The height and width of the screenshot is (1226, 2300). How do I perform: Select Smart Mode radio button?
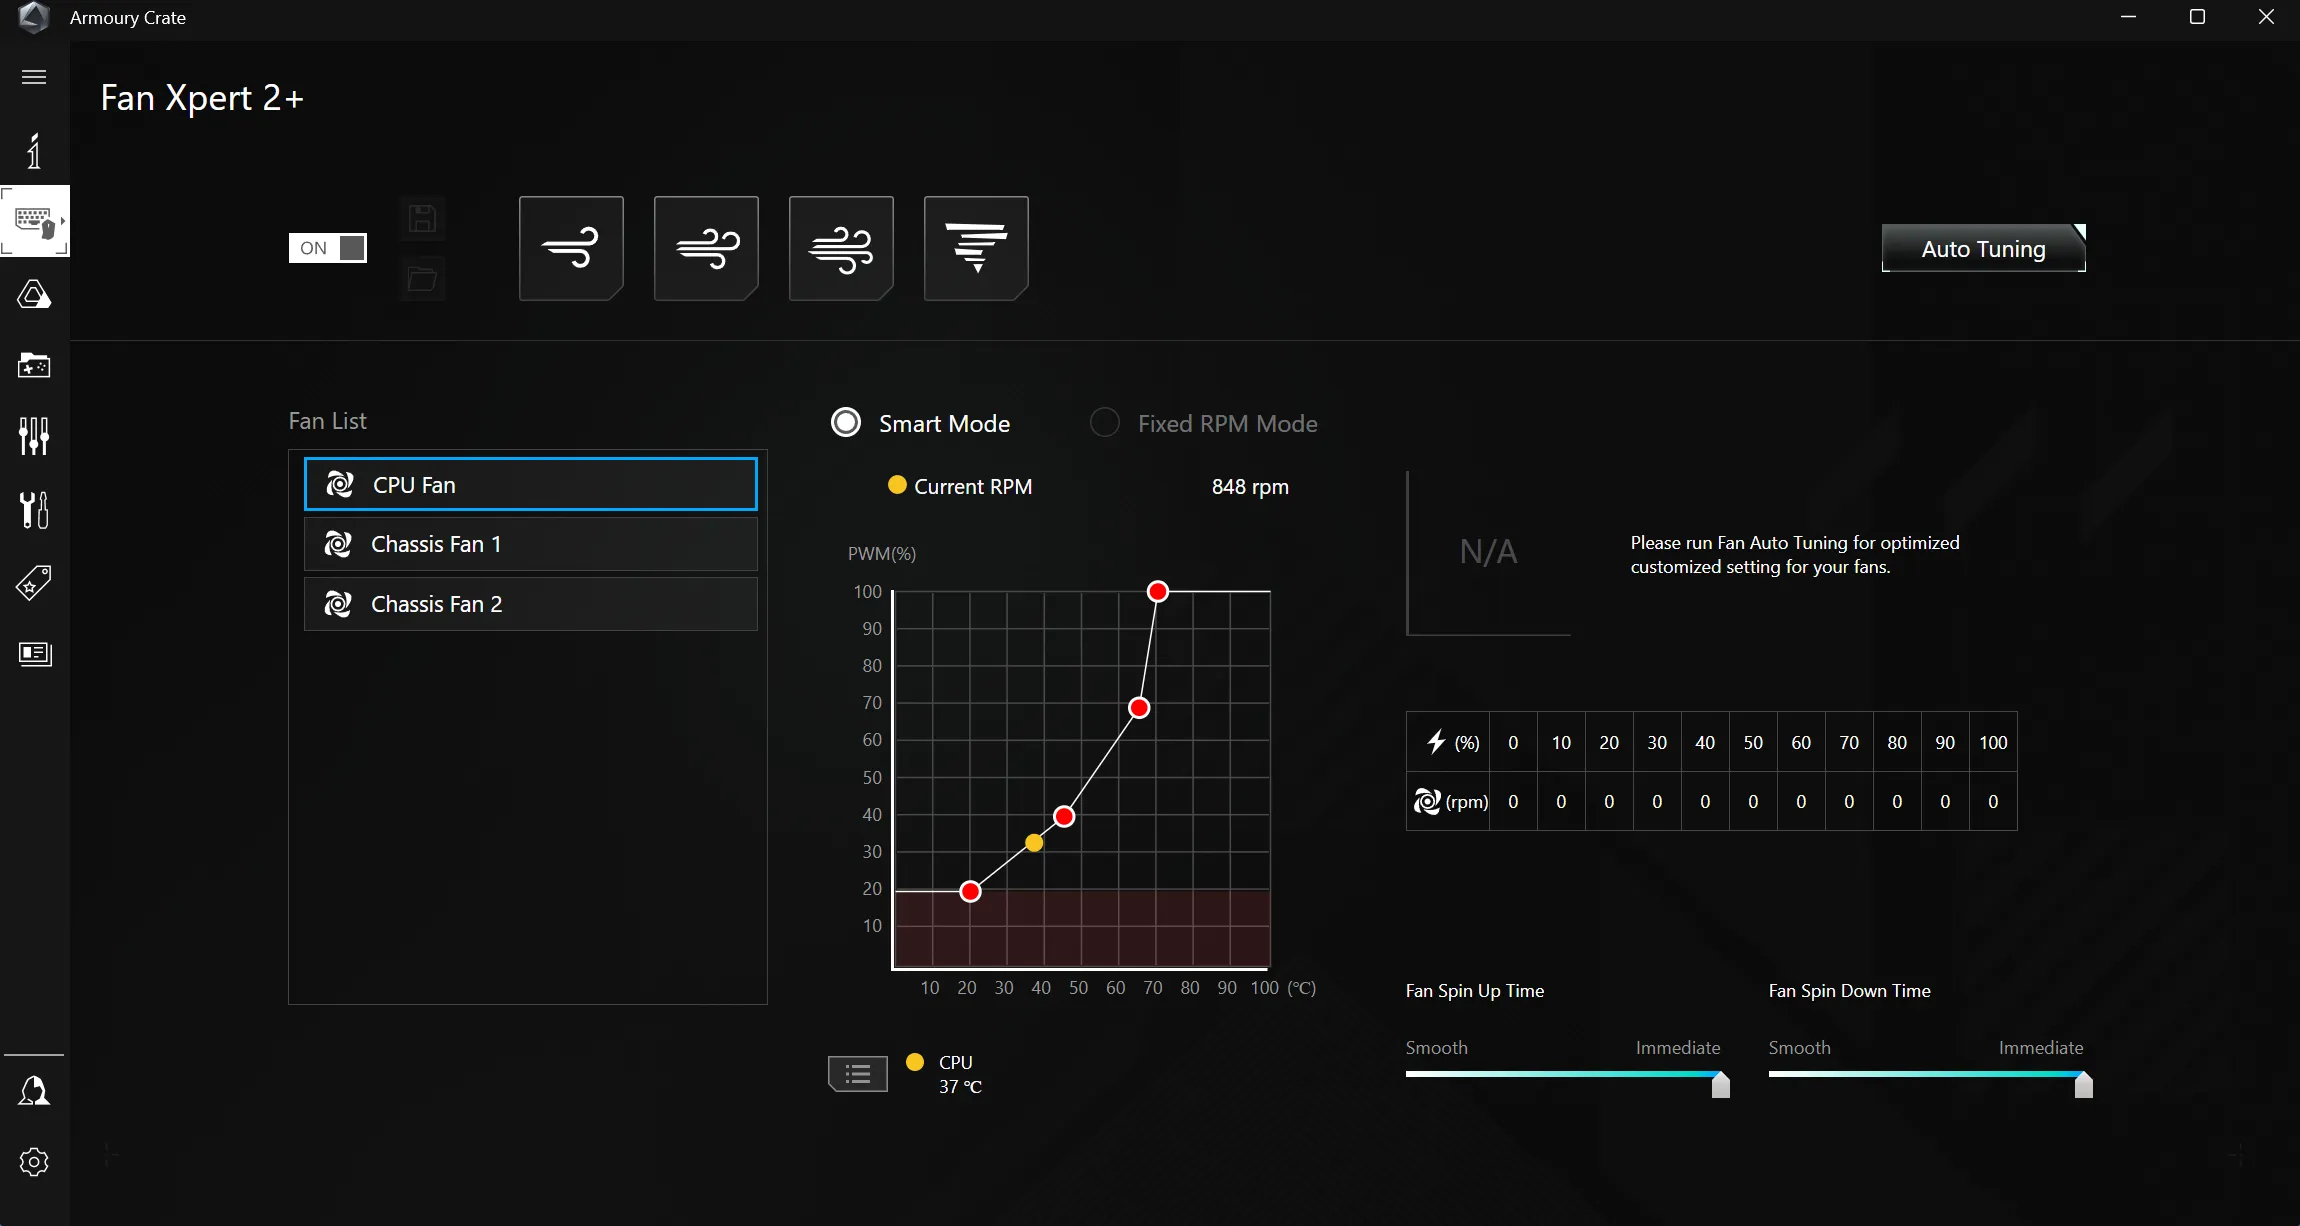click(846, 423)
